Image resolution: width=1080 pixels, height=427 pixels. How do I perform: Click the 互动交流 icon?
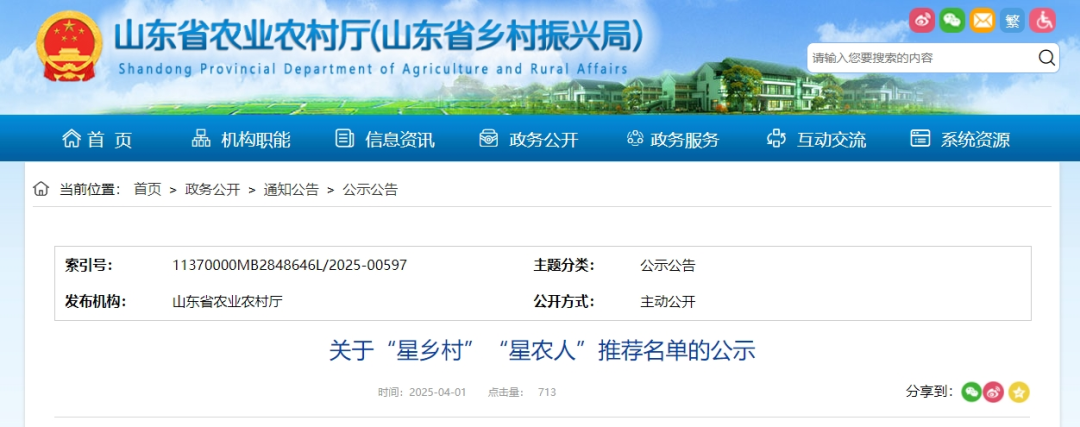point(776,138)
